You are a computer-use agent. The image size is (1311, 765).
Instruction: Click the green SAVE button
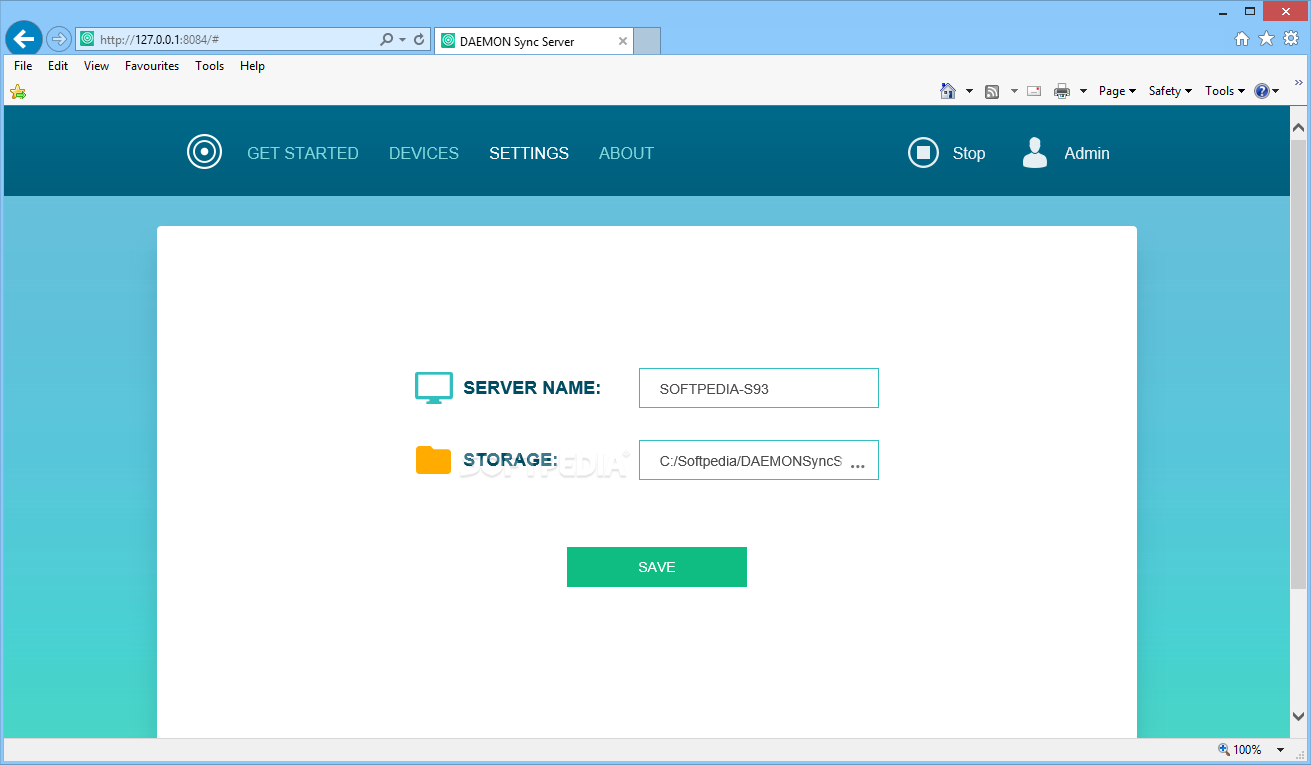tap(657, 567)
